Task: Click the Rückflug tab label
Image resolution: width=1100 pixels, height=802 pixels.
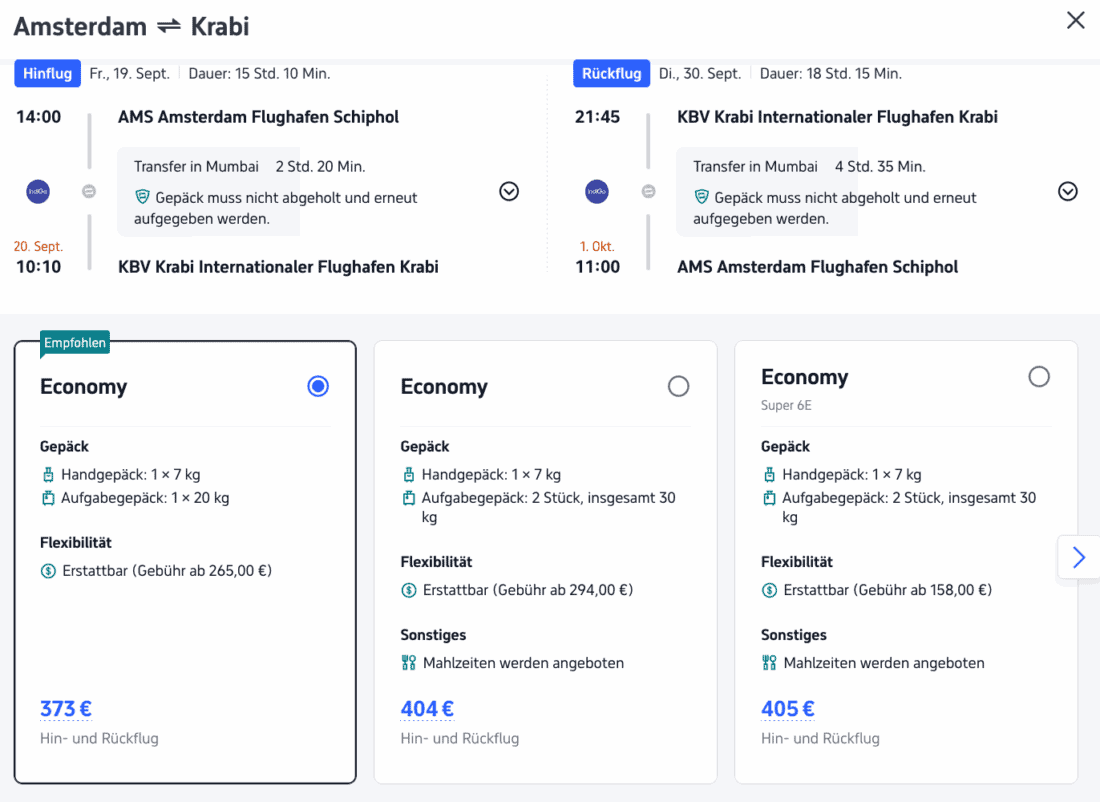Action: point(610,74)
